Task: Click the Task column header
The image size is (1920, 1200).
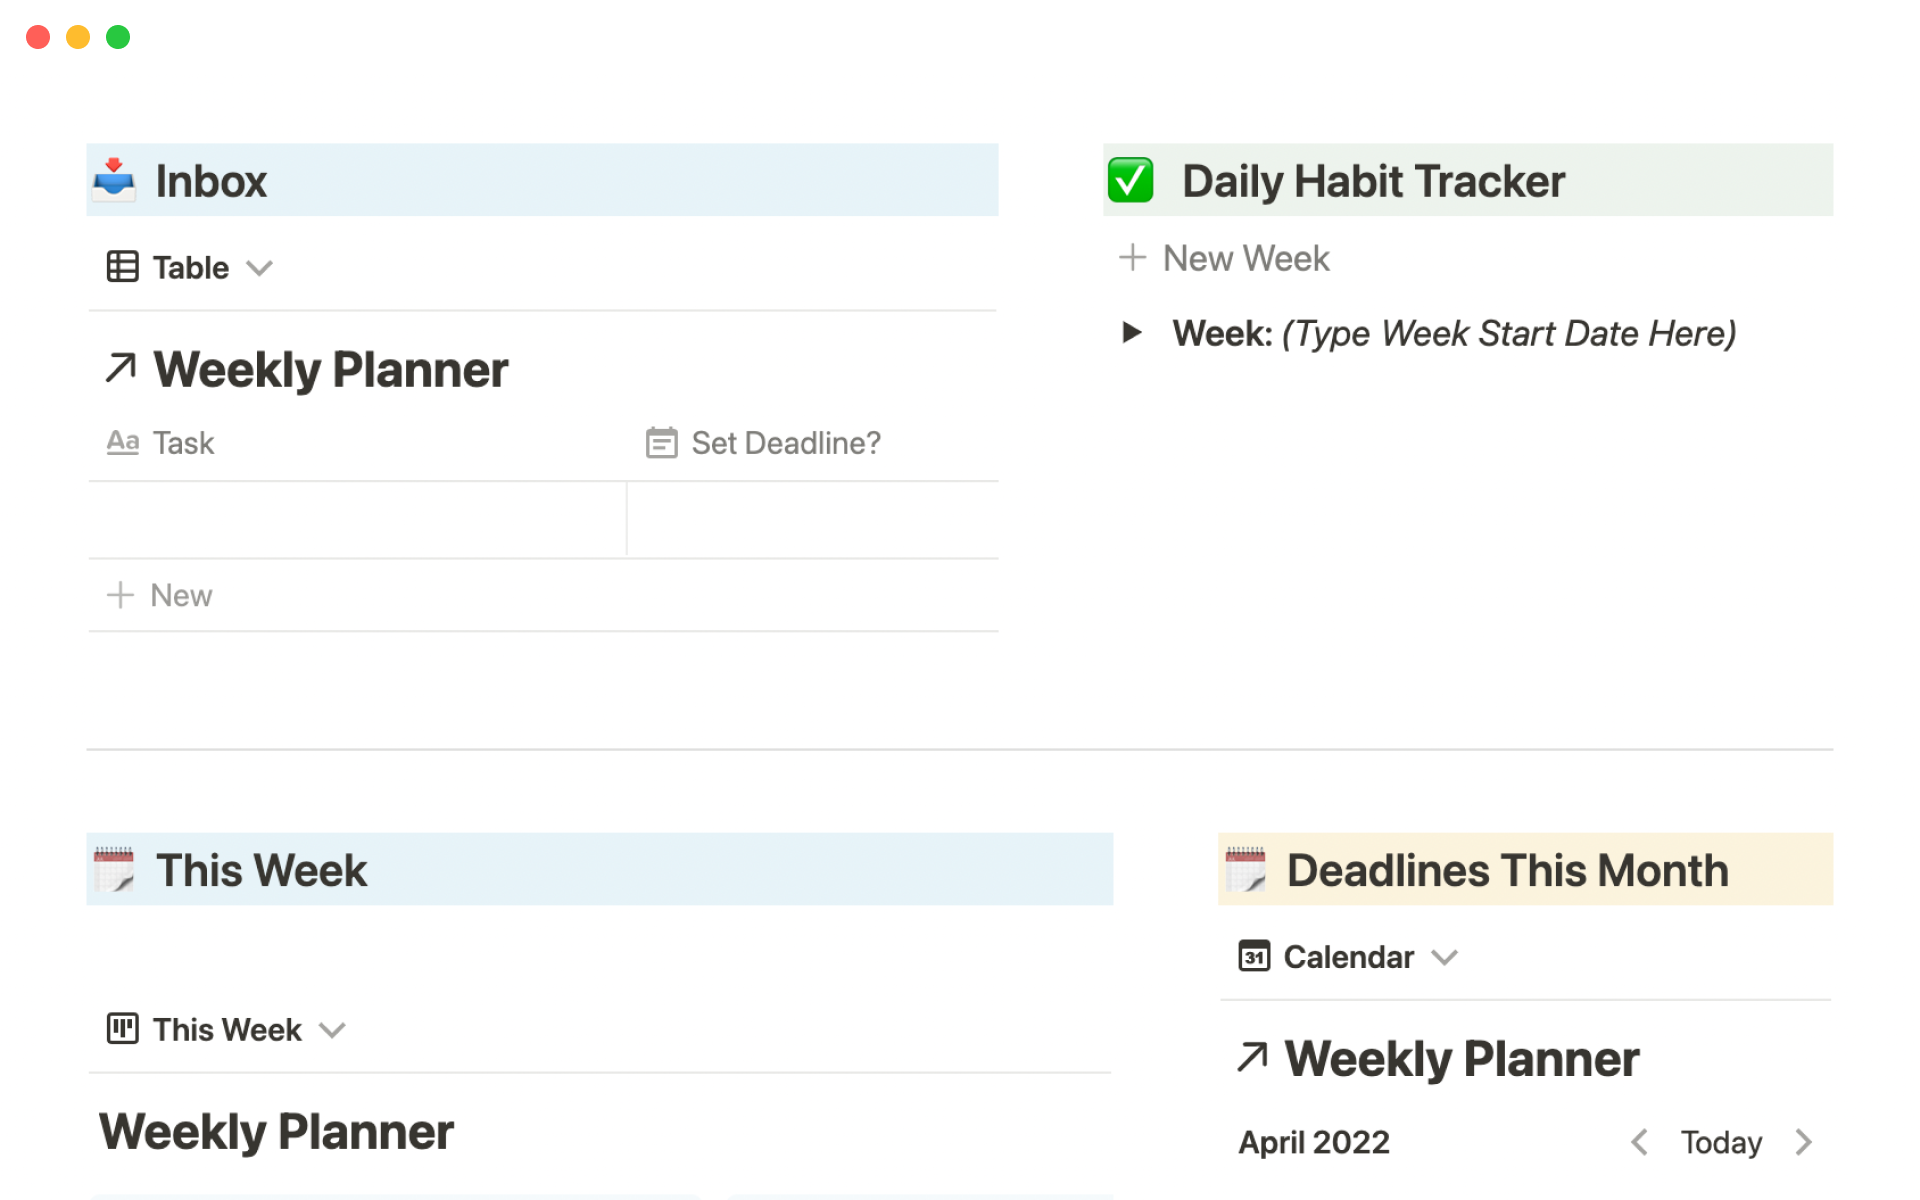Action: 183,442
